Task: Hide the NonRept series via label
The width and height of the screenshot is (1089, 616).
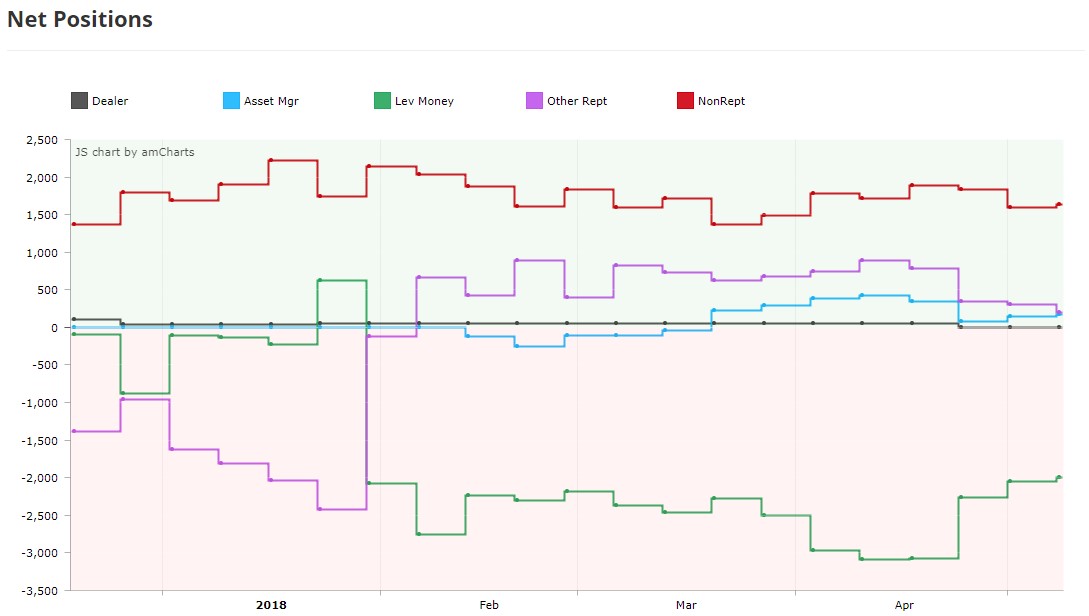Action: [722, 101]
